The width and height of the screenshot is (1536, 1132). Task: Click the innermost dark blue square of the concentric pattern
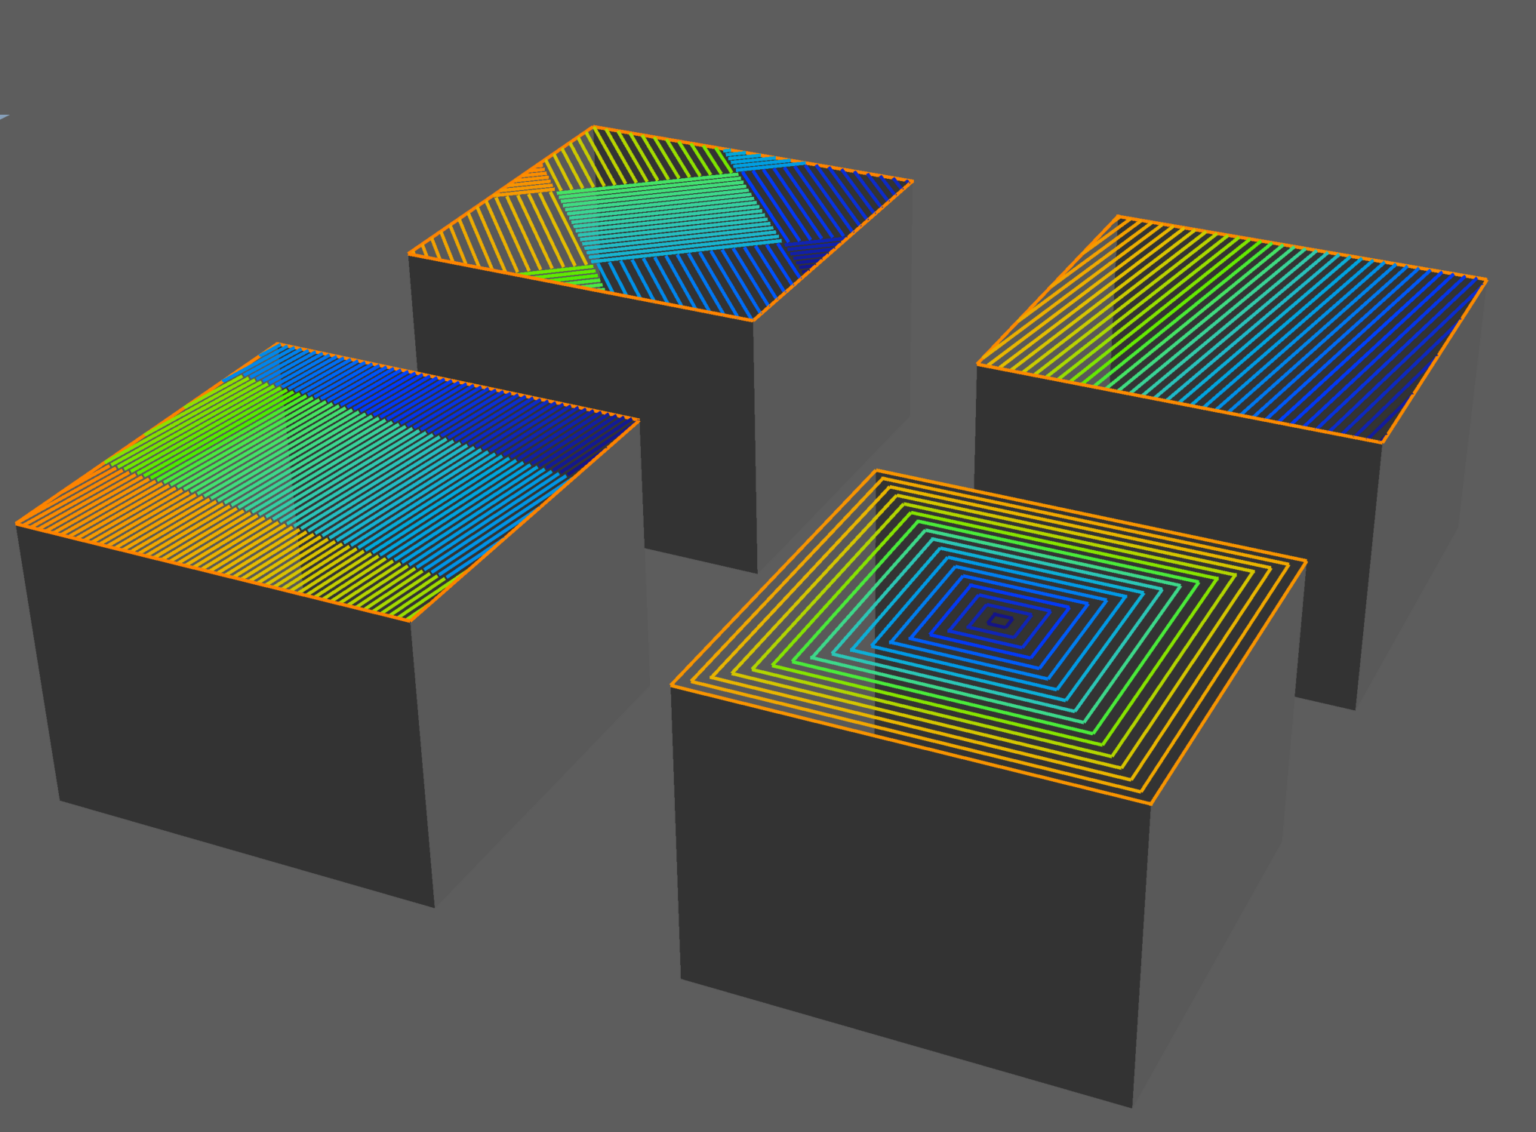(x=1000, y=621)
